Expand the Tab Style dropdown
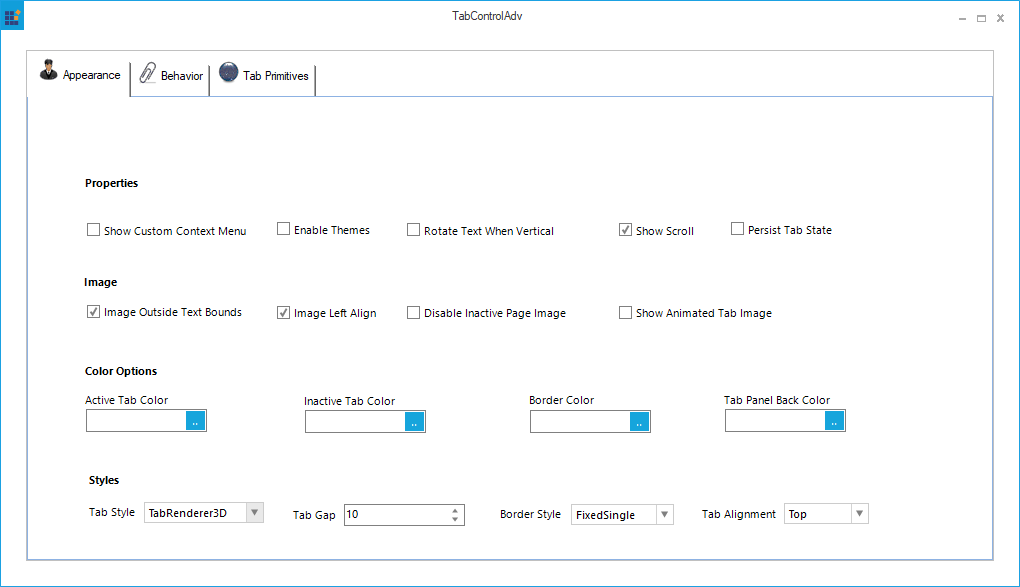 254,513
